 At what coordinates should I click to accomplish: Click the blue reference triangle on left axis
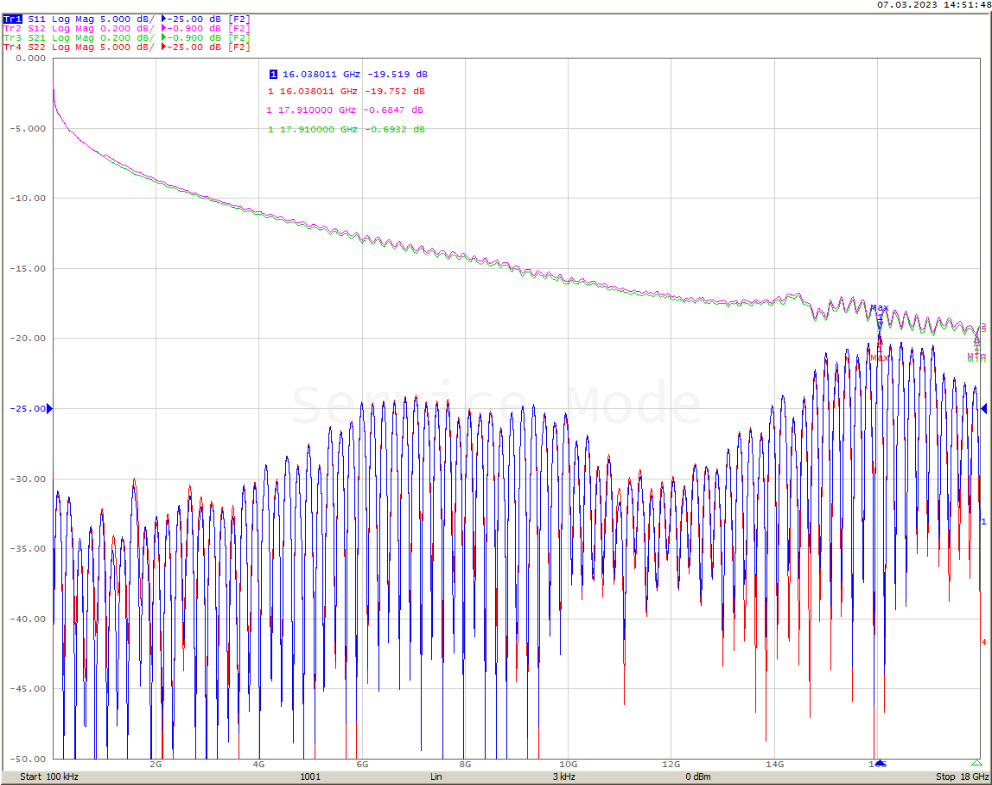click(49, 408)
